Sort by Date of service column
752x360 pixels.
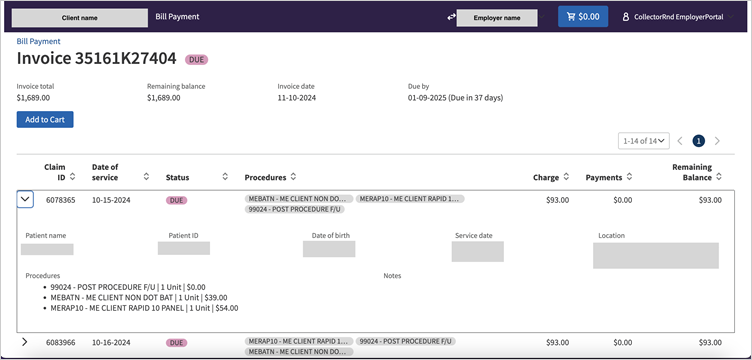click(147, 177)
